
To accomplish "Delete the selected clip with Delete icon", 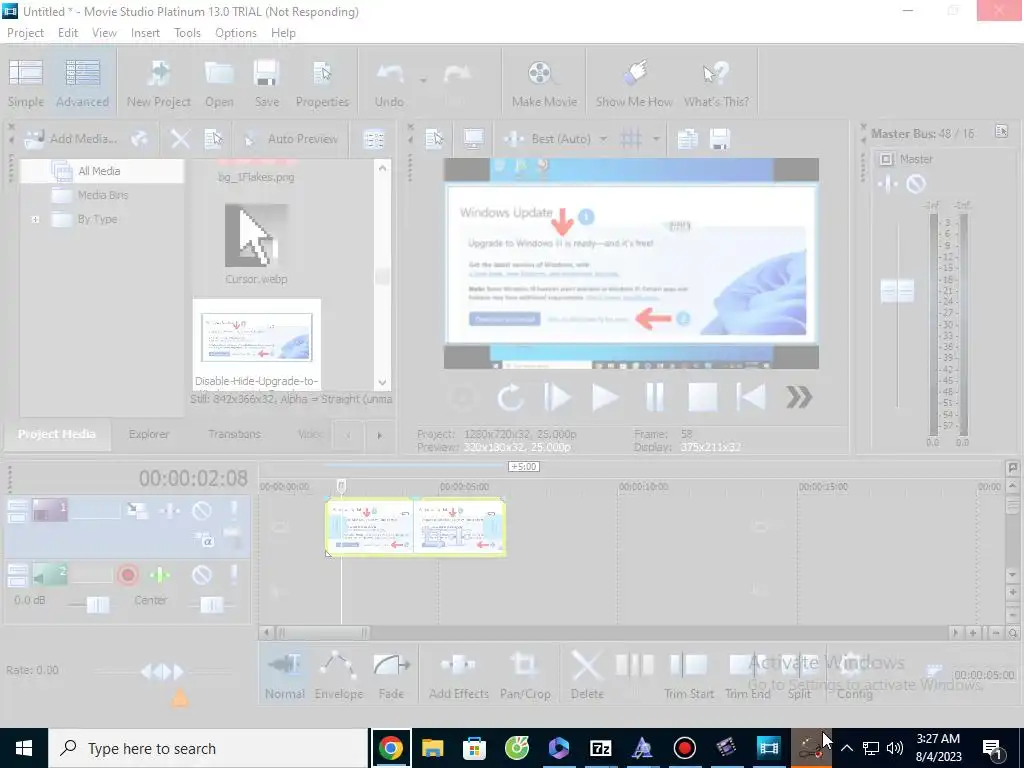I will tap(586, 676).
